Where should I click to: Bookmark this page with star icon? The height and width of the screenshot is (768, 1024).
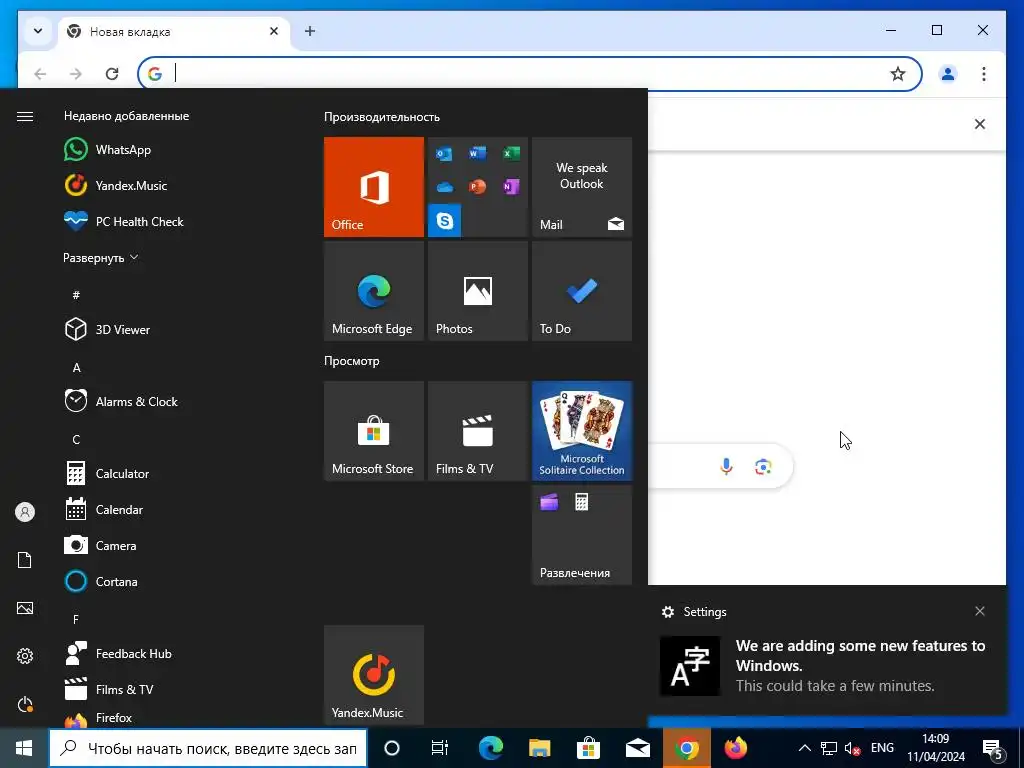(x=898, y=74)
